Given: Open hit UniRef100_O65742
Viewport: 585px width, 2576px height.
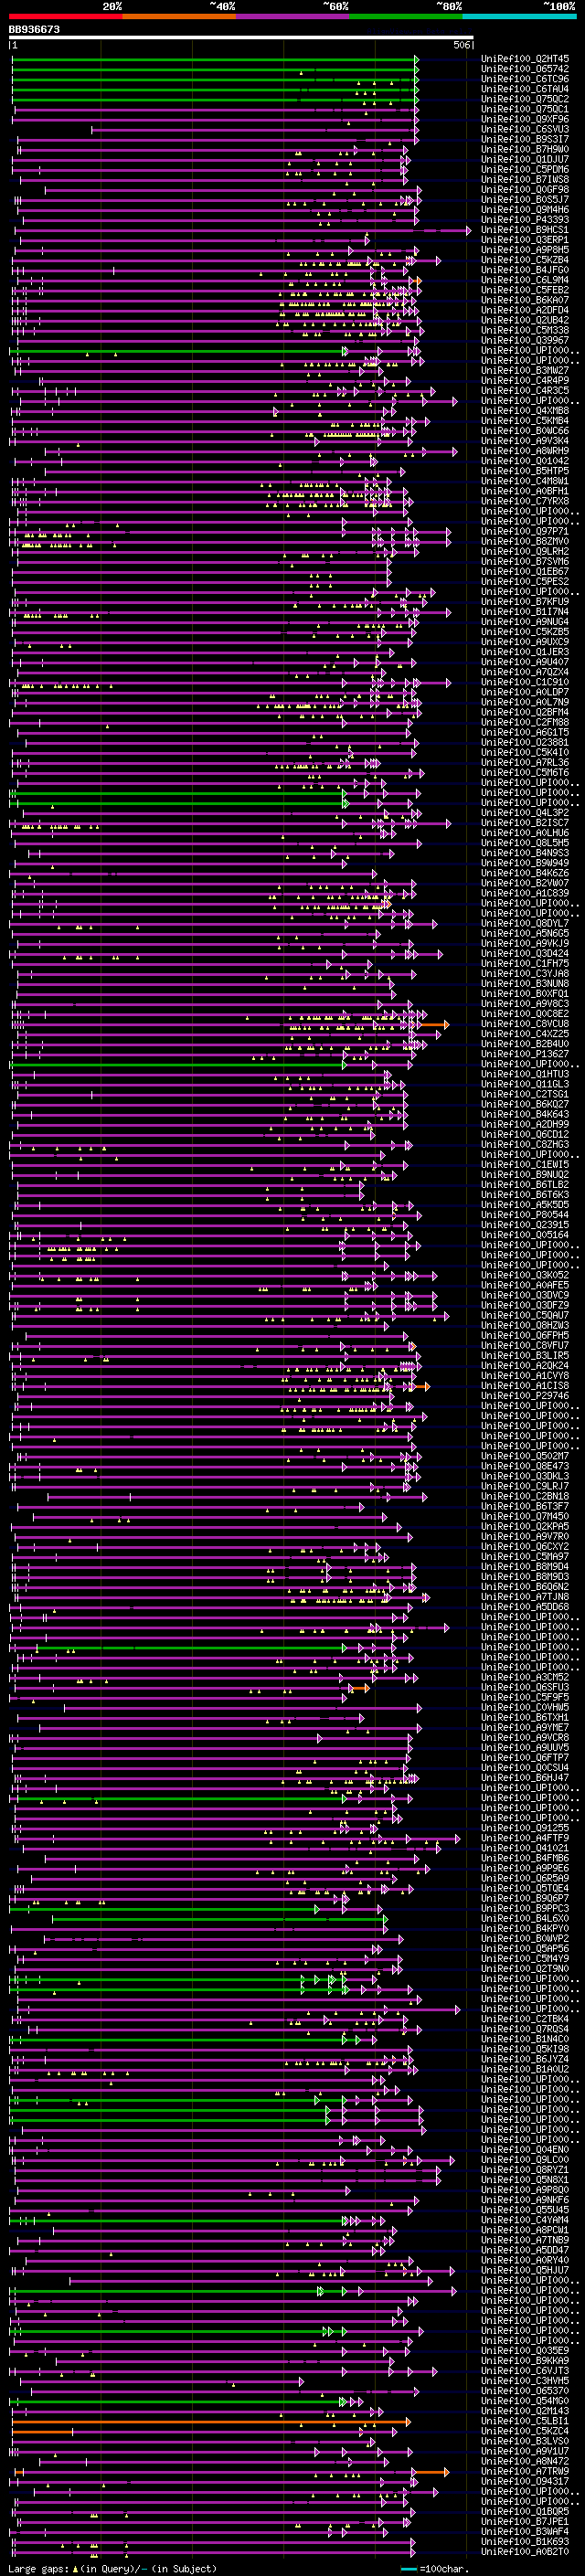Looking at the screenshot, I should [x=525, y=69].
